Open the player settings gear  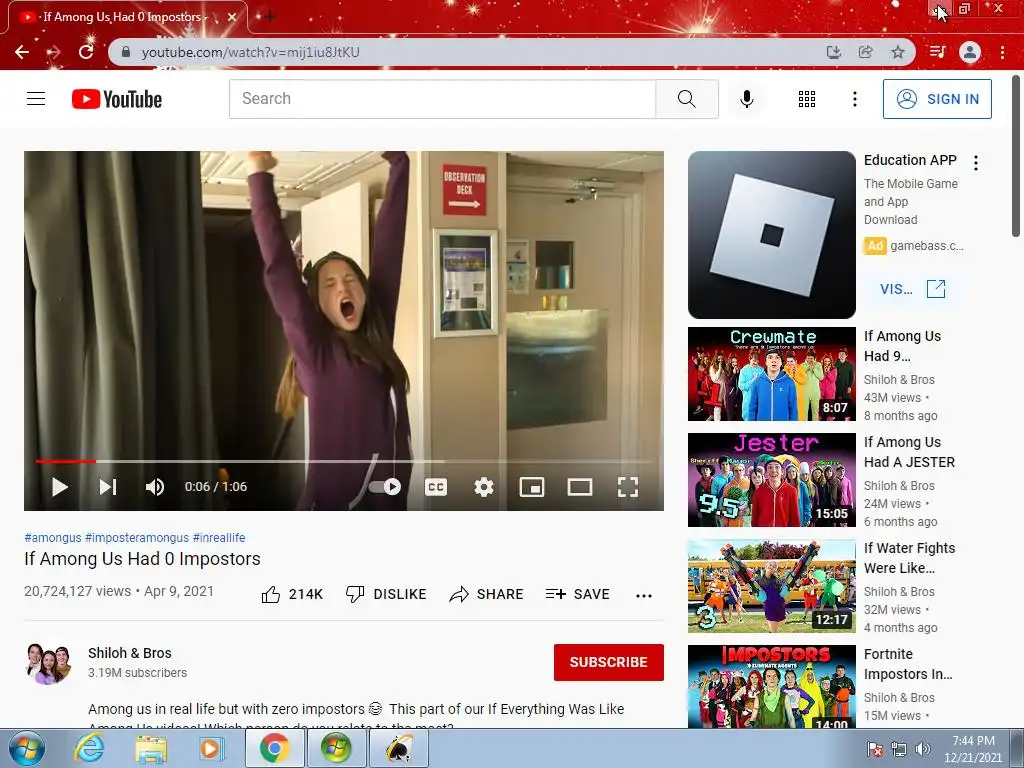(484, 487)
